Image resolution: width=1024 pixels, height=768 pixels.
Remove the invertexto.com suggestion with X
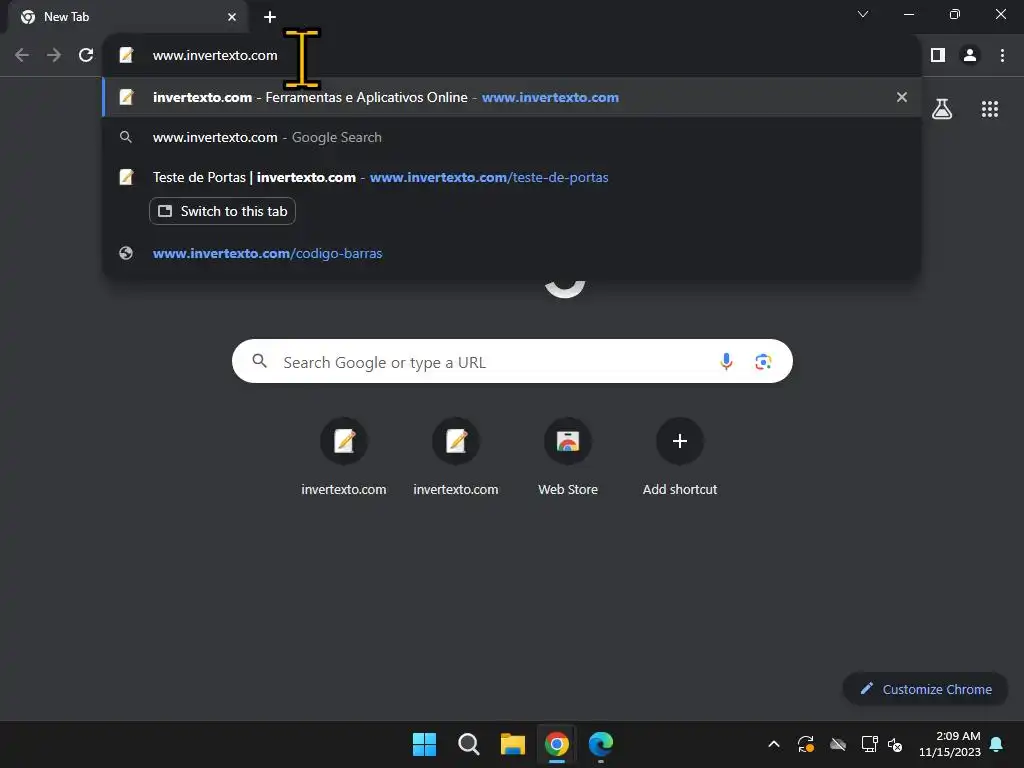point(902,97)
